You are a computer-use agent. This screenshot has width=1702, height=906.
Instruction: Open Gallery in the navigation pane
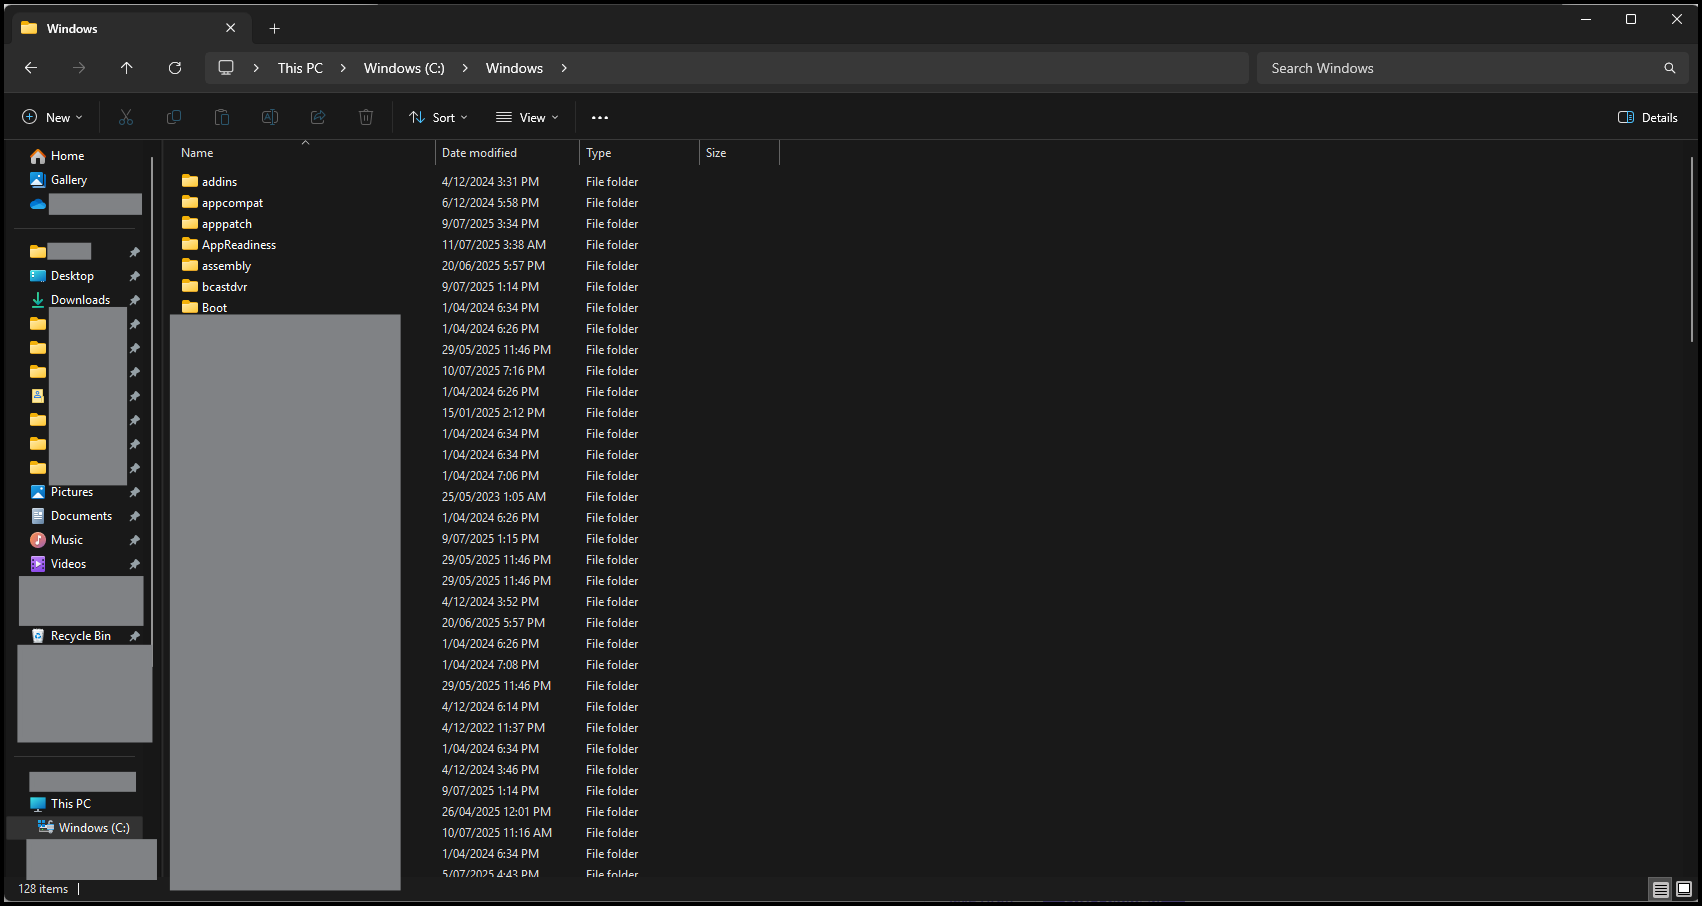point(59,180)
